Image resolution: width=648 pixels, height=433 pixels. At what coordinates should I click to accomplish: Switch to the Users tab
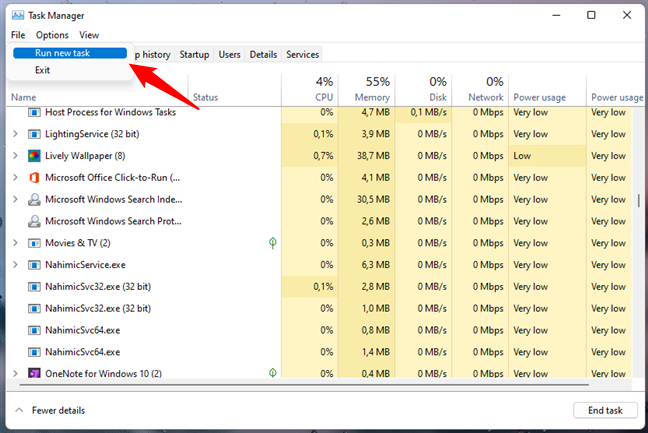(229, 55)
